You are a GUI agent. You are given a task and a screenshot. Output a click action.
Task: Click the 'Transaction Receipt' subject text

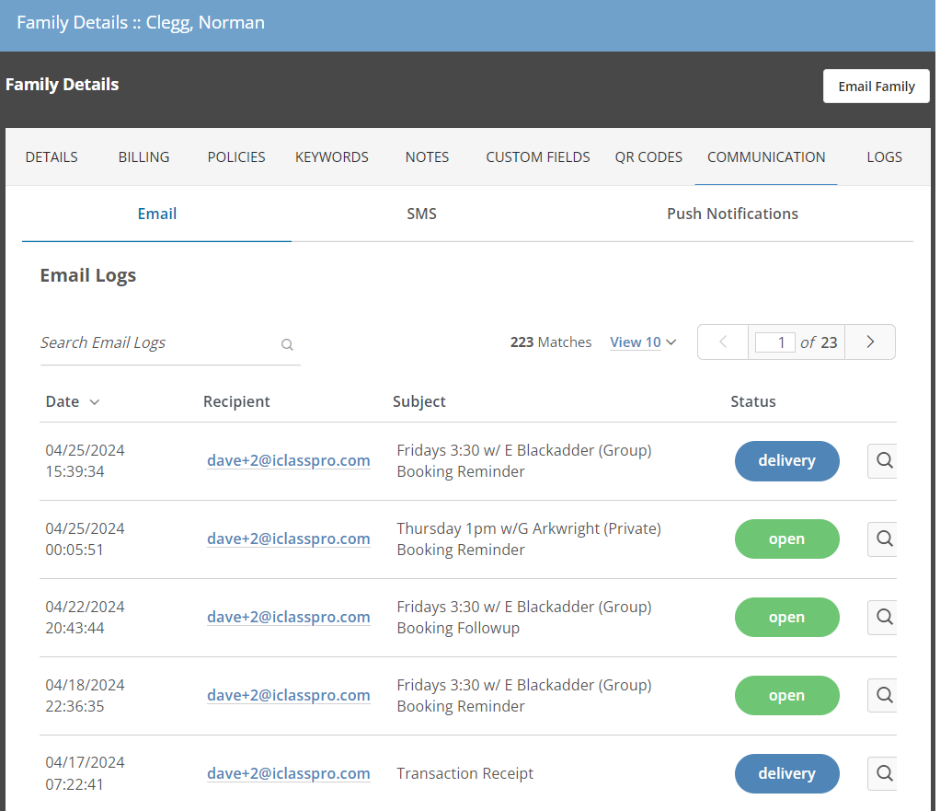[465, 773]
